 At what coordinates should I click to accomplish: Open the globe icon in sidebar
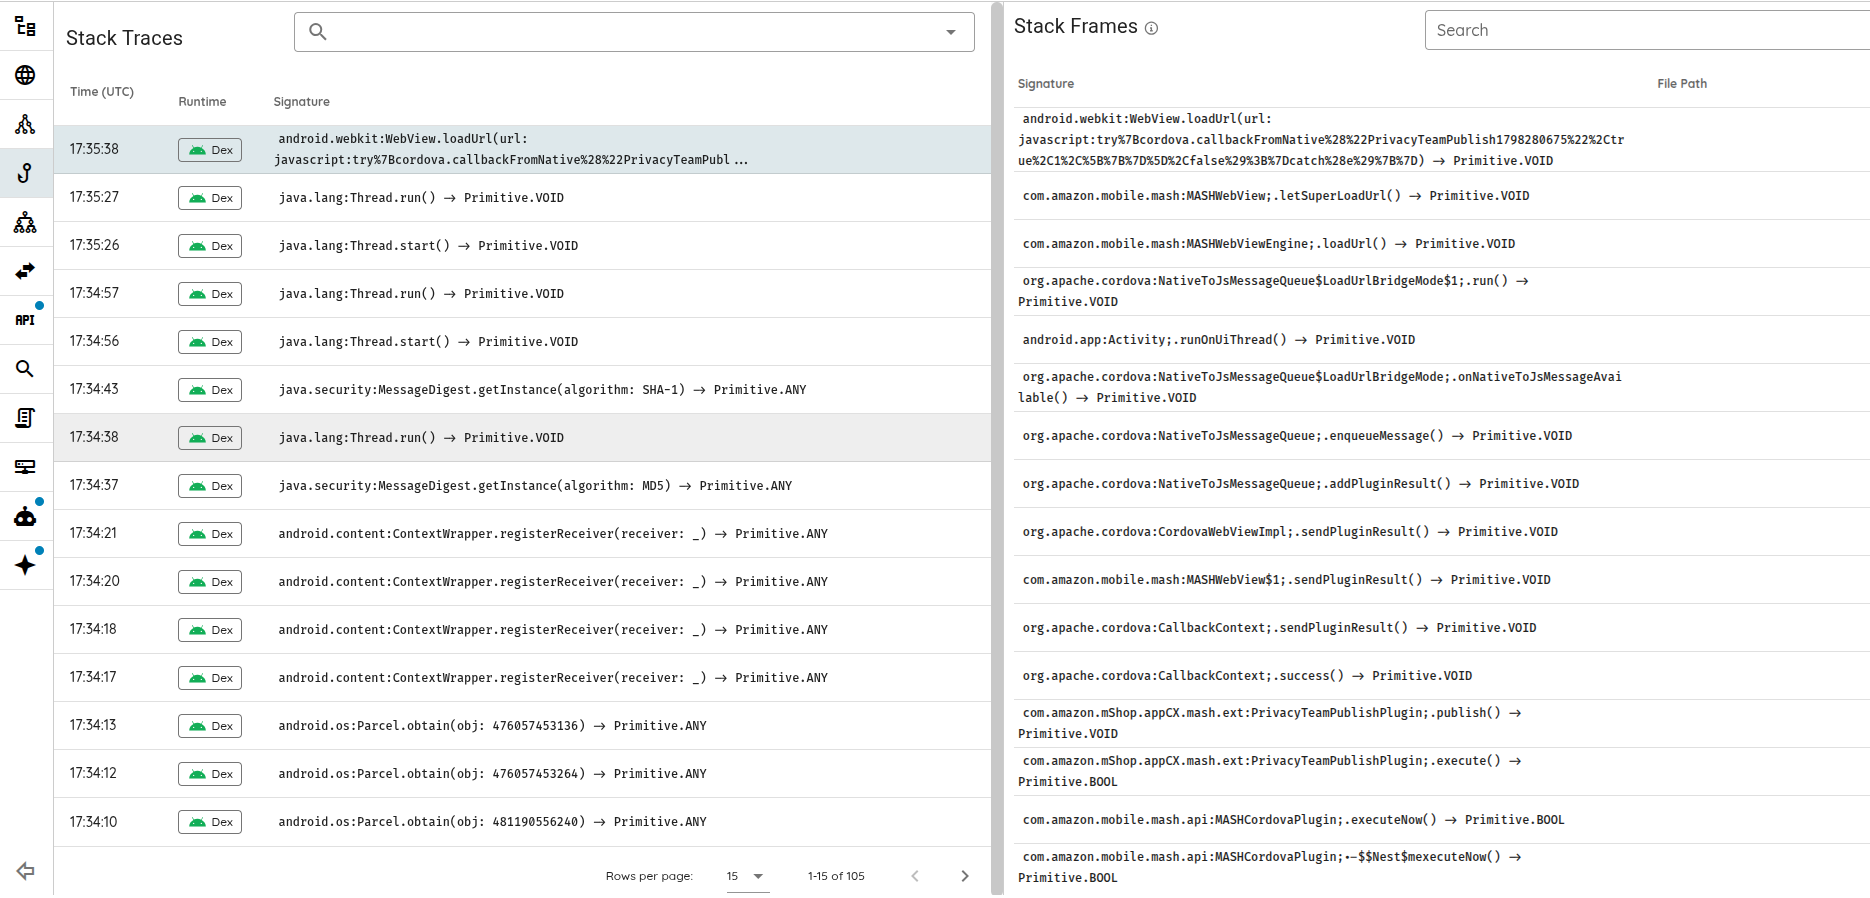(25, 75)
